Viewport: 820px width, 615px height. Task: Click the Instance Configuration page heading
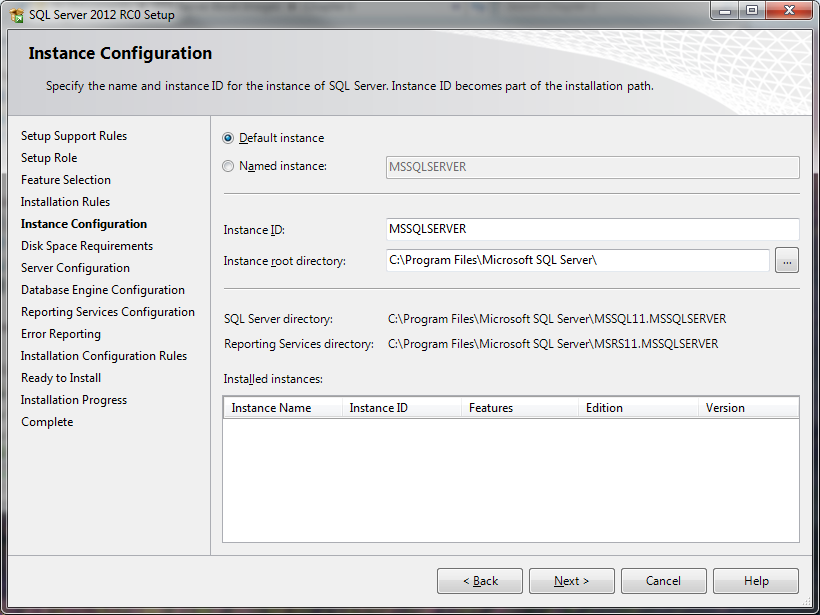coord(120,53)
